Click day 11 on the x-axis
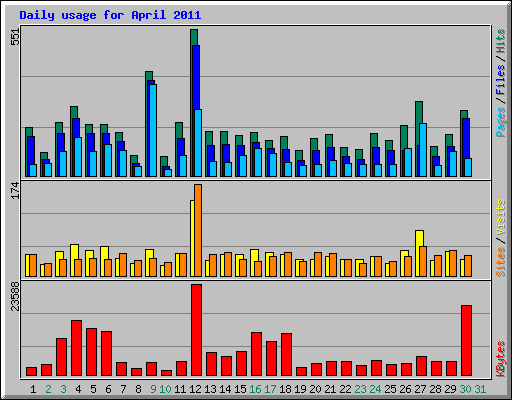512x400 pixels. tap(180, 389)
